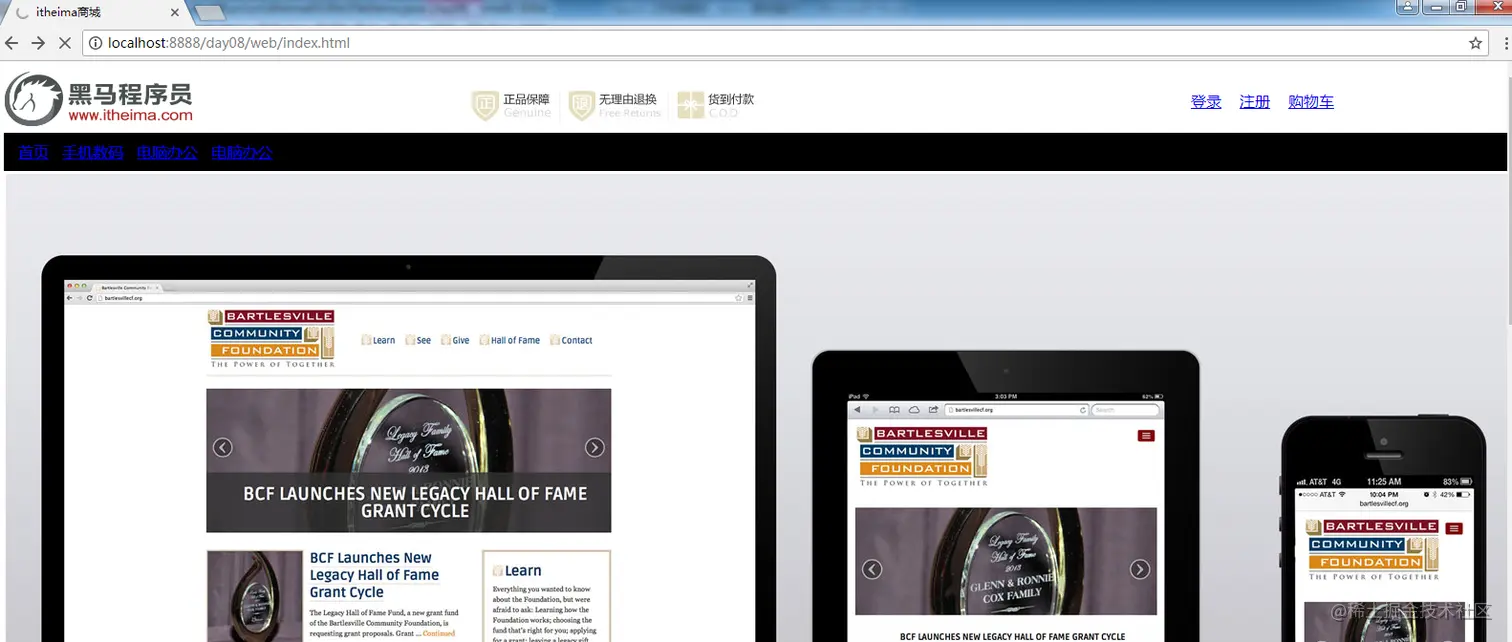
Task: Click the iPad mockup's red hamburger menu icon
Action: 1146,436
